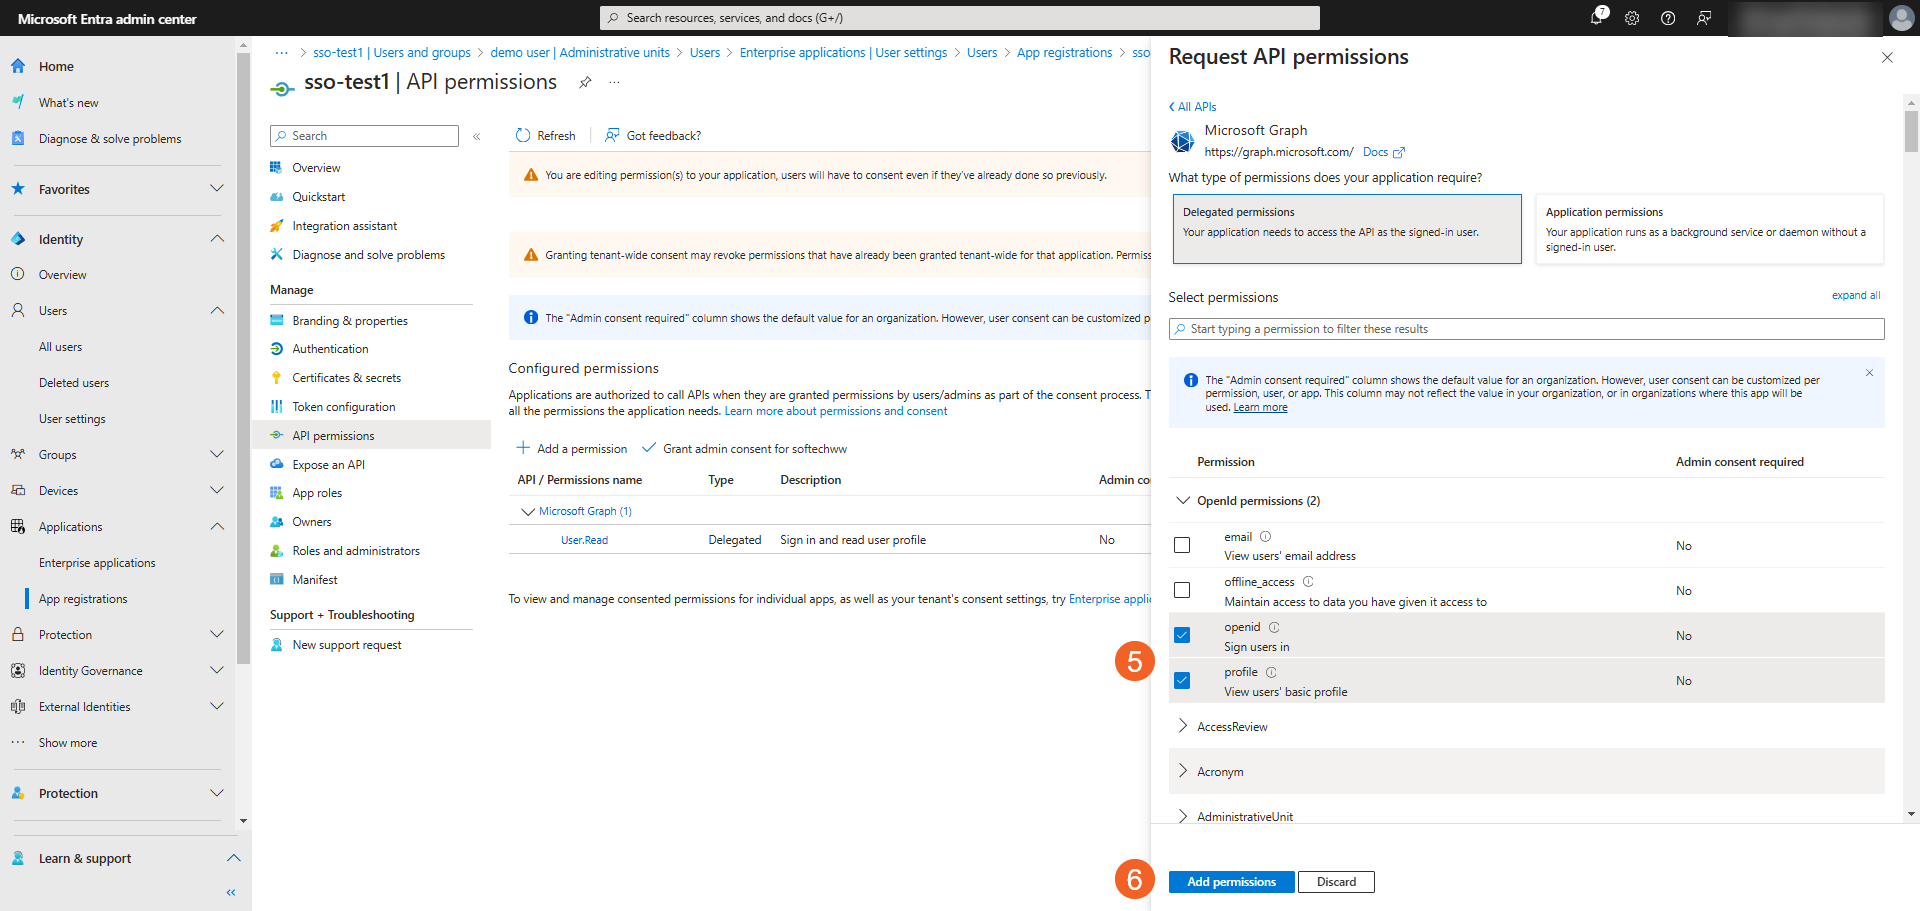Expand the AccessReview permission group

[1183, 726]
